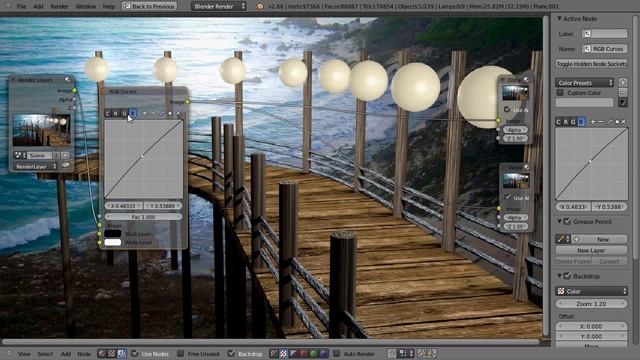The width and height of the screenshot is (640, 360).
Task: Toggle Use Alpha on lower Composite node
Action: [x=507, y=197]
